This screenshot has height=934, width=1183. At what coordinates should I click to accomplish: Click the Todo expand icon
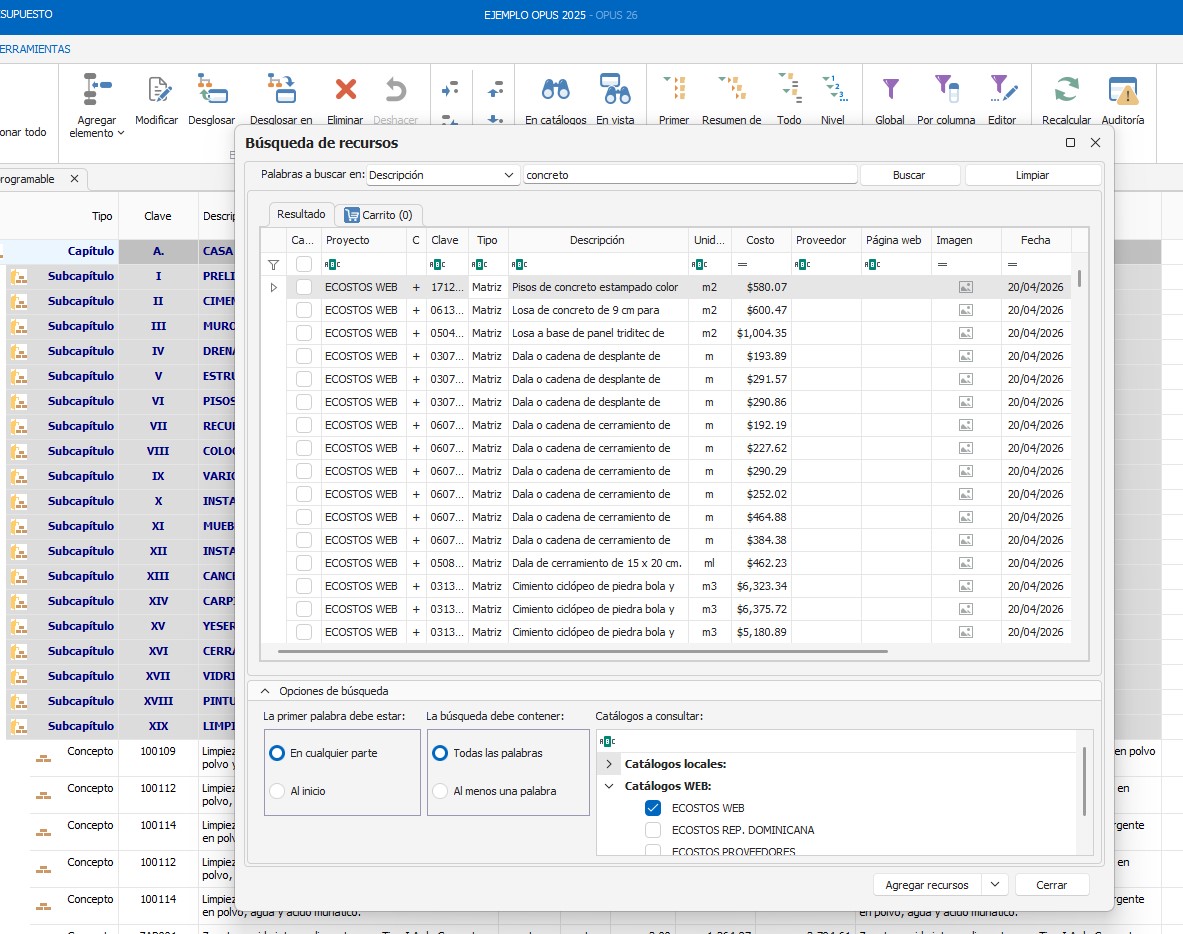pos(790,88)
